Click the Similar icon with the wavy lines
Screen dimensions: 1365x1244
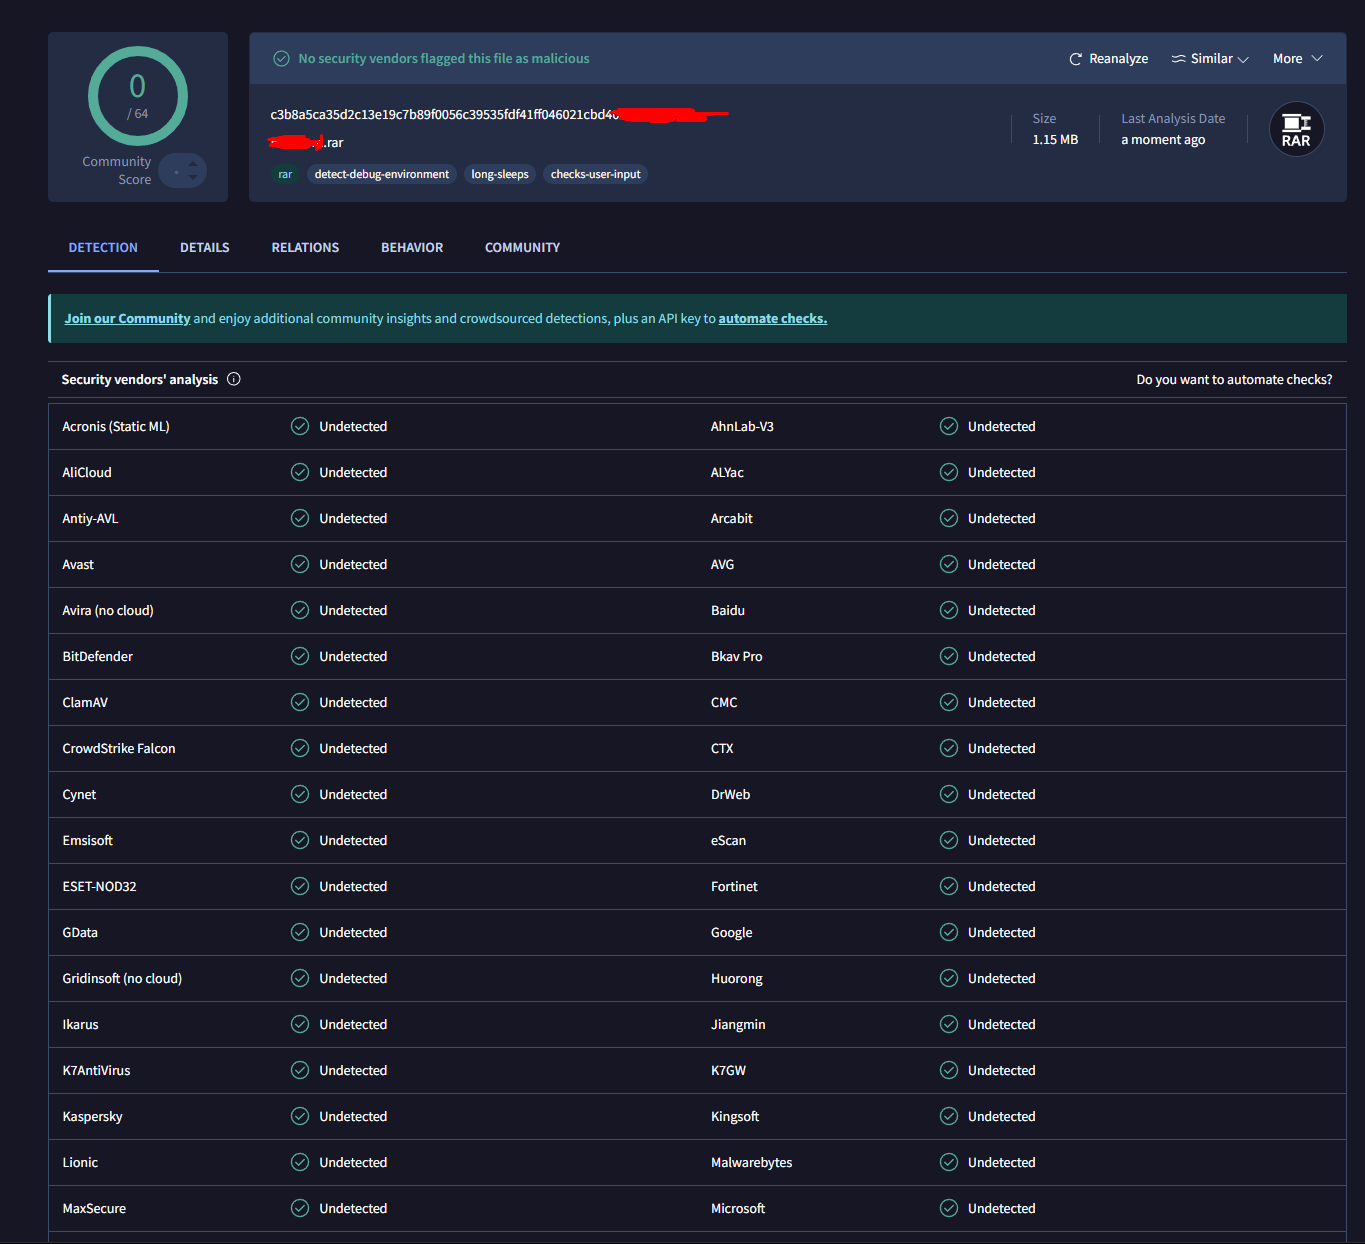(1179, 59)
